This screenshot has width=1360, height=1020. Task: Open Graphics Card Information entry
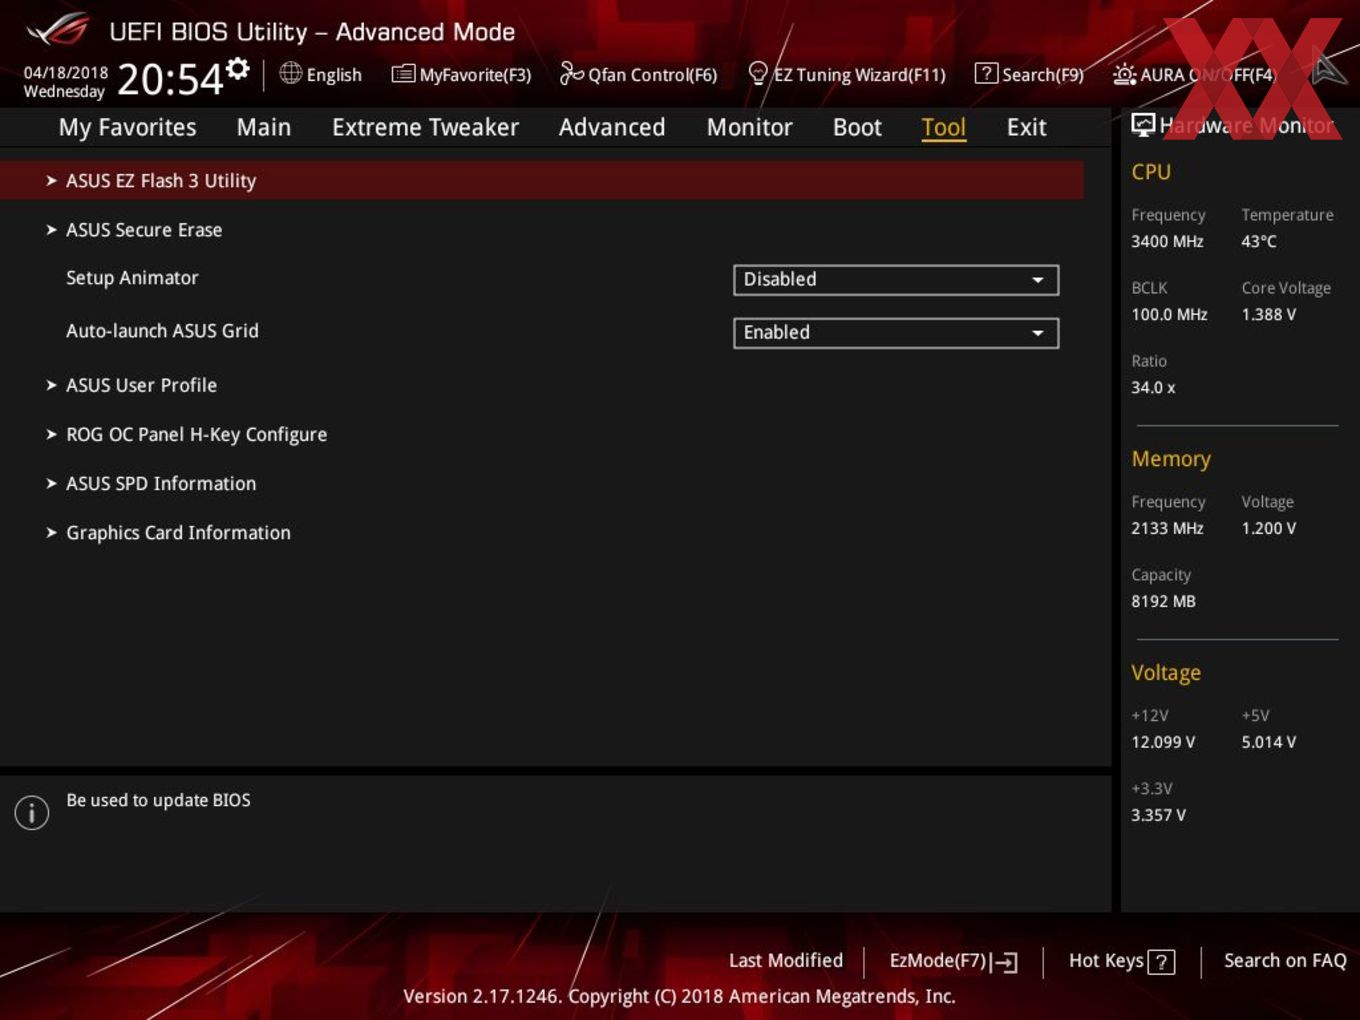click(x=178, y=532)
